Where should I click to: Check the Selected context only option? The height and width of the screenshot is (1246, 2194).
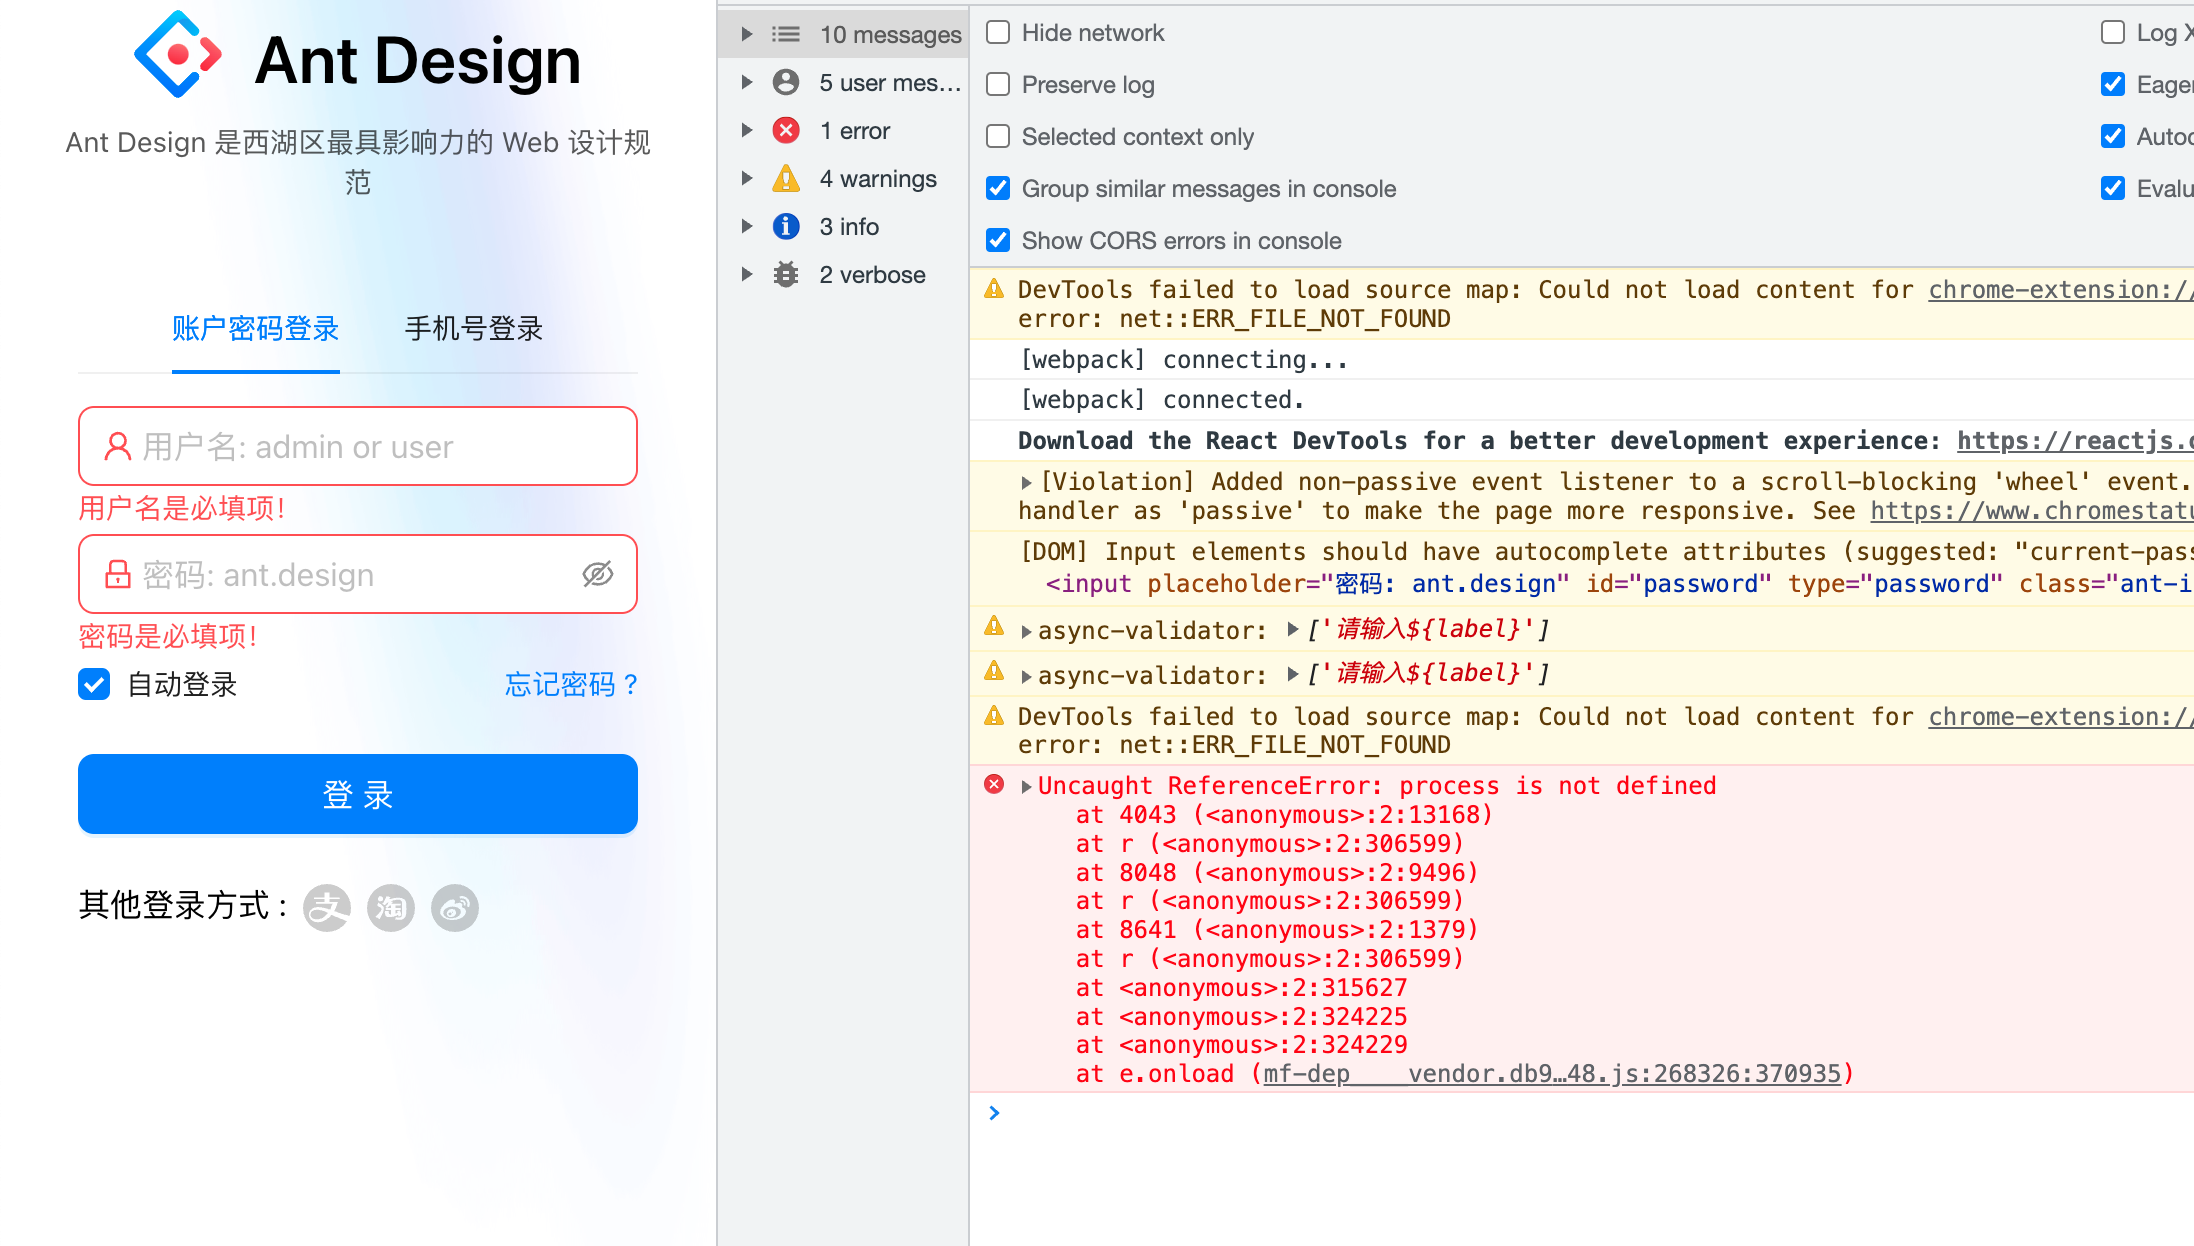[x=998, y=136]
